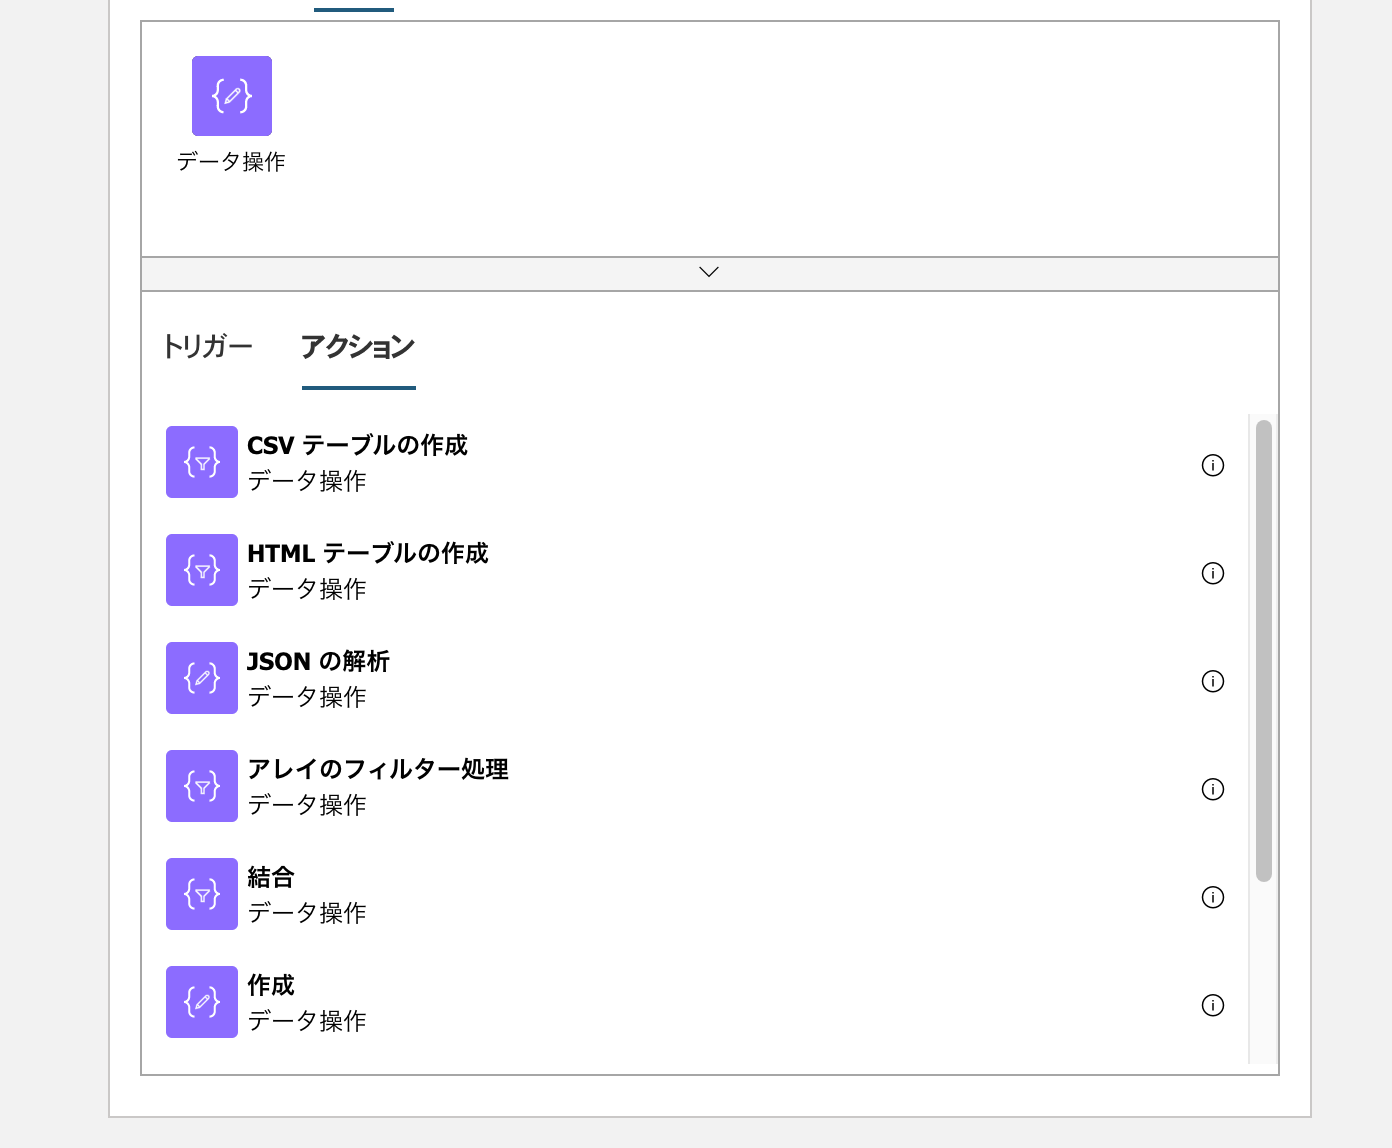Screen dimensions: 1392x1148
Task: Choose the CSV テーブルの作成 action
Action: (x=696, y=462)
